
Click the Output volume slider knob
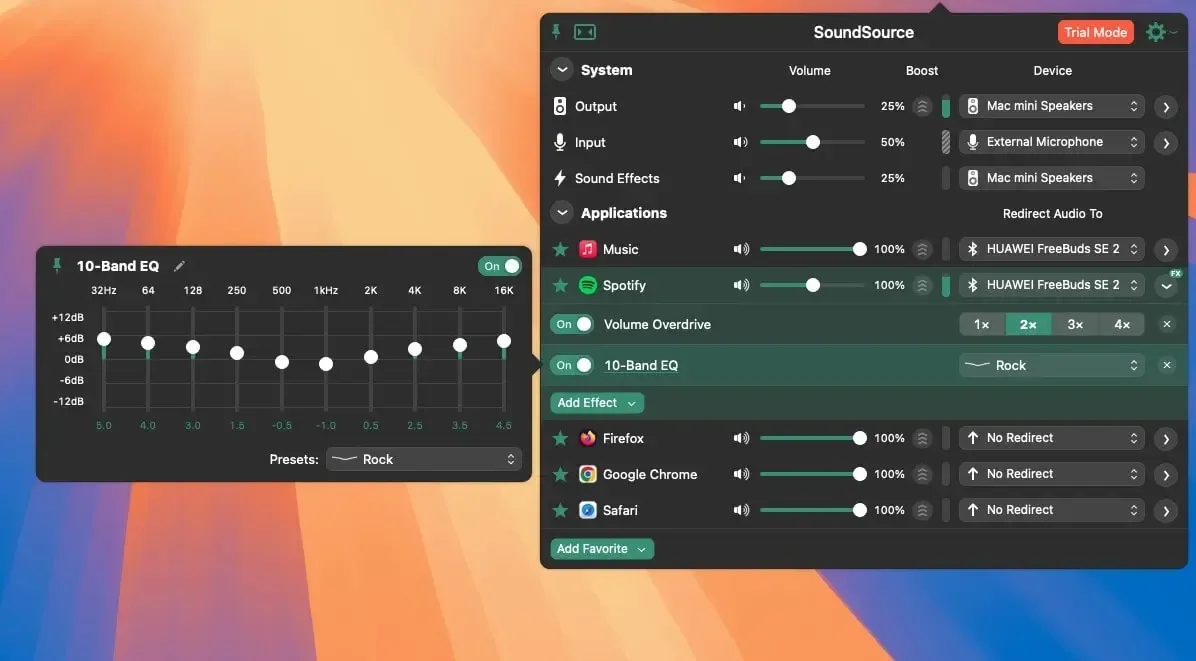(789, 106)
